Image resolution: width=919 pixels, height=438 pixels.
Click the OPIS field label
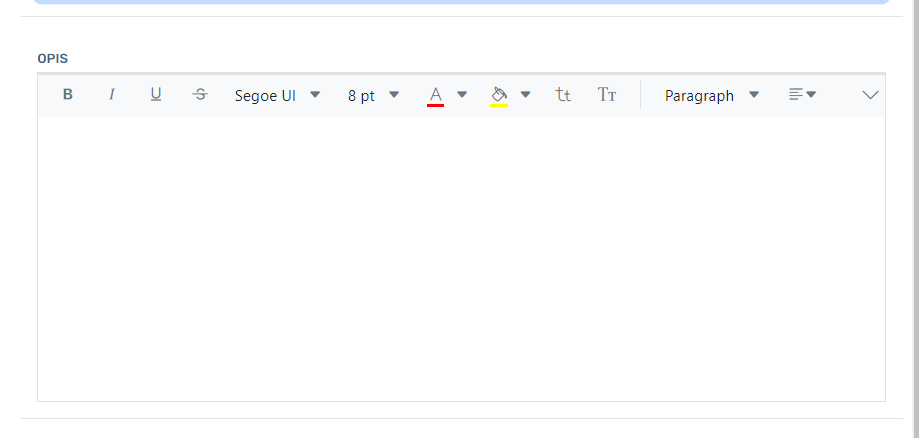53,59
